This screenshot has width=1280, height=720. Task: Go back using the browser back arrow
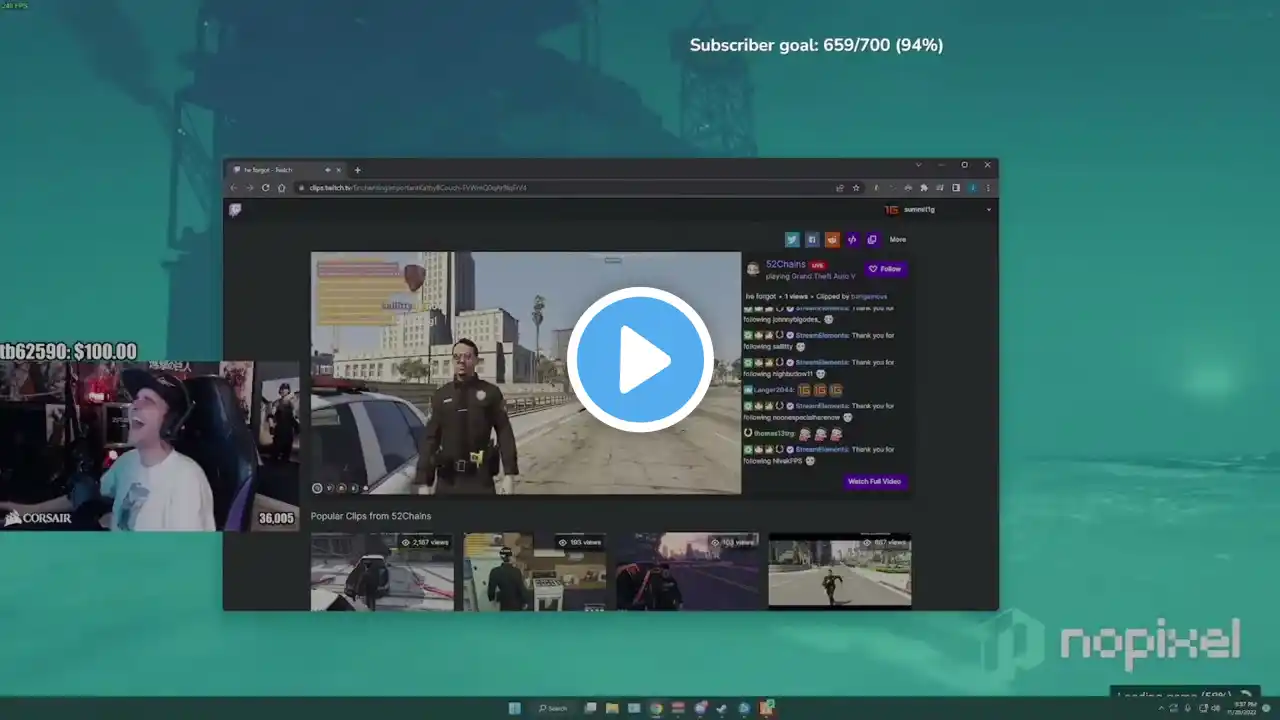234,188
